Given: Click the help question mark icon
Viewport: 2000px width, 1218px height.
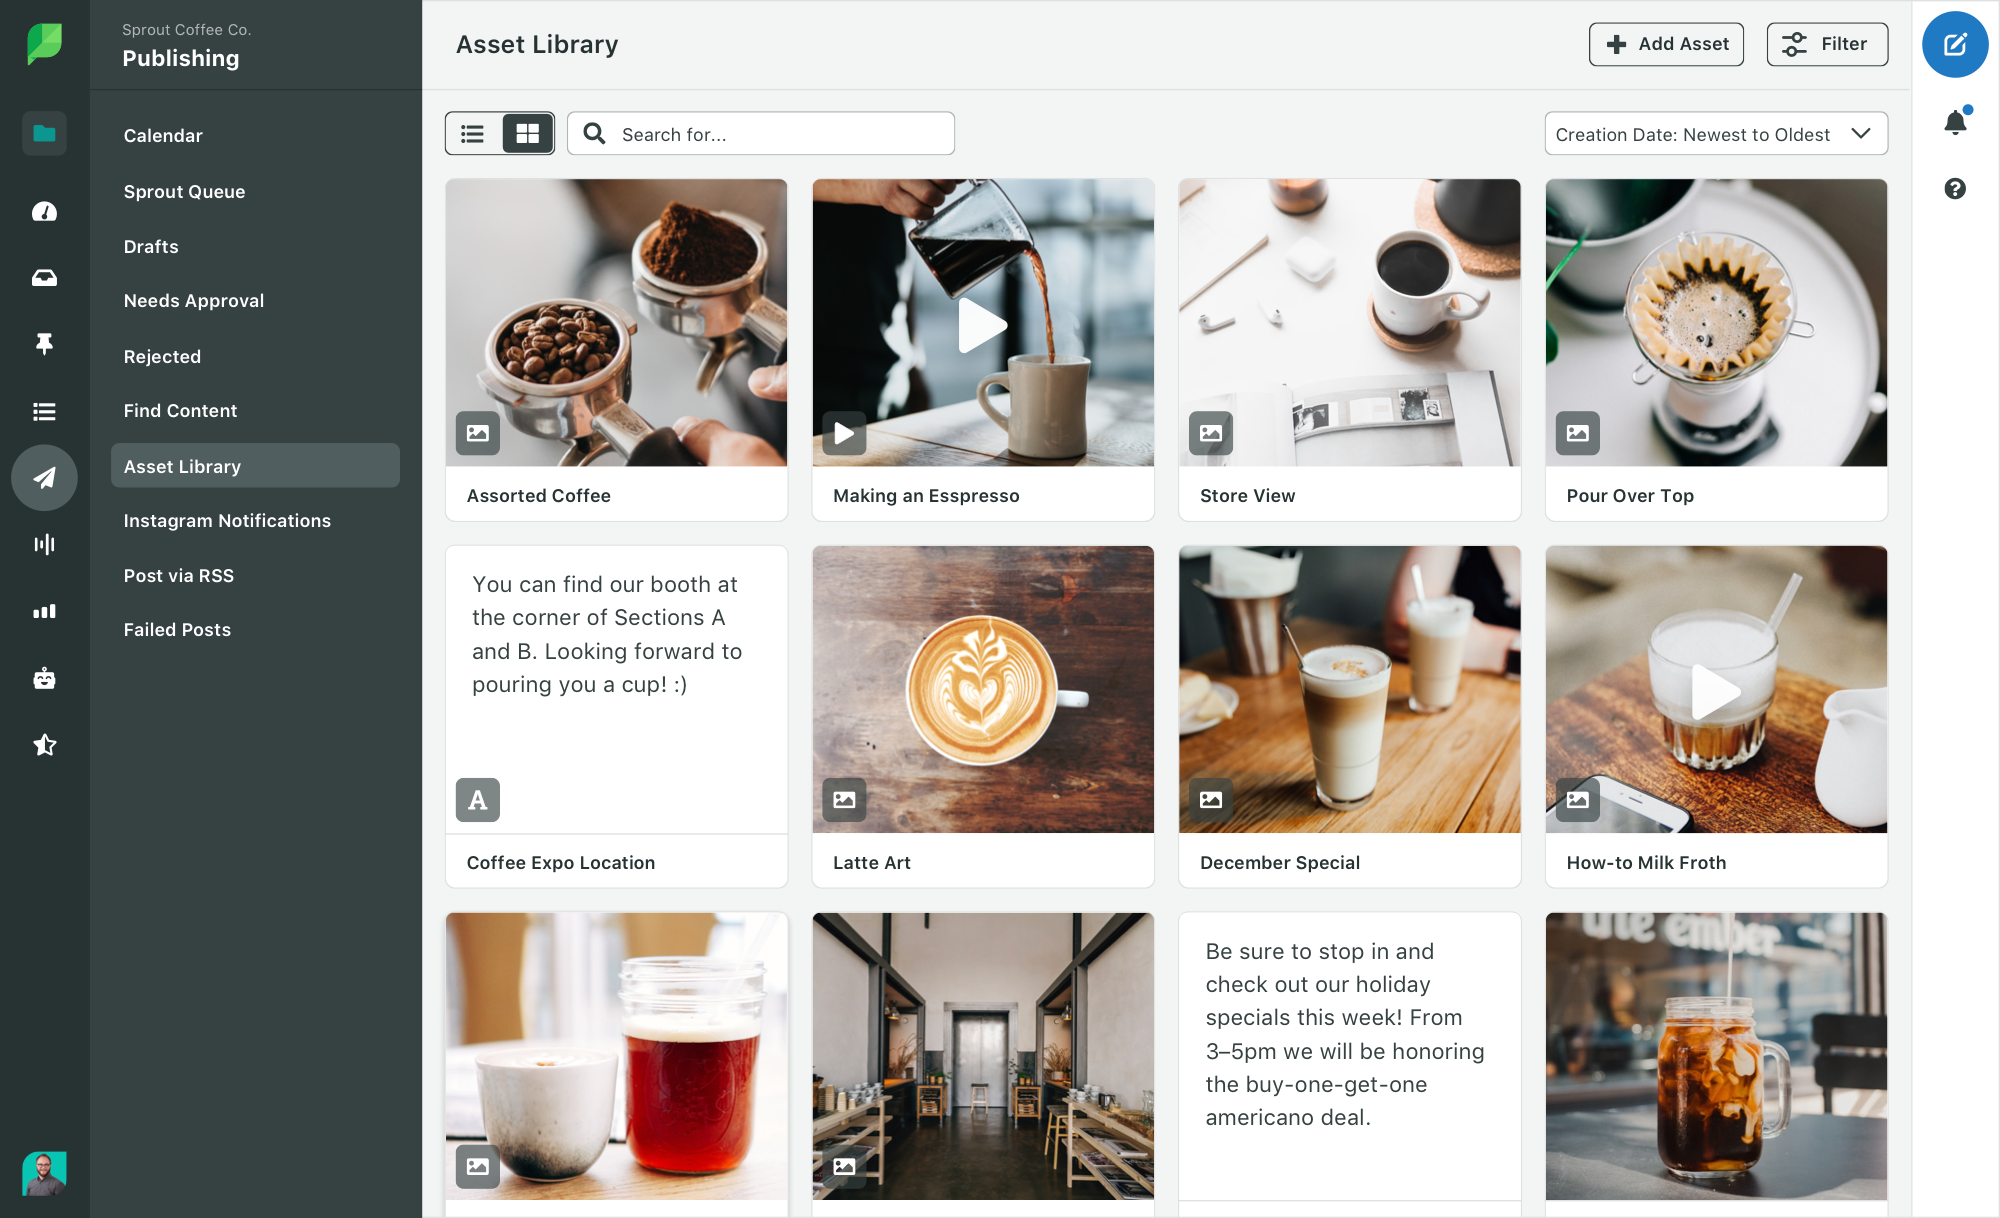Looking at the screenshot, I should [x=1956, y=188].
